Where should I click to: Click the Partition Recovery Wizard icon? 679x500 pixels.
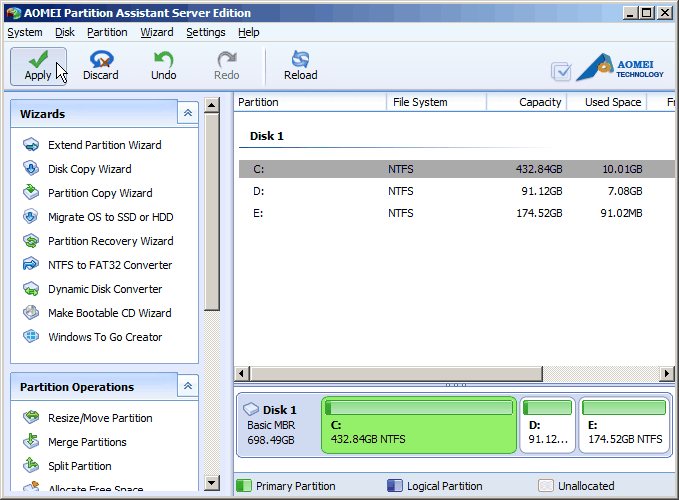coord(31,241)
